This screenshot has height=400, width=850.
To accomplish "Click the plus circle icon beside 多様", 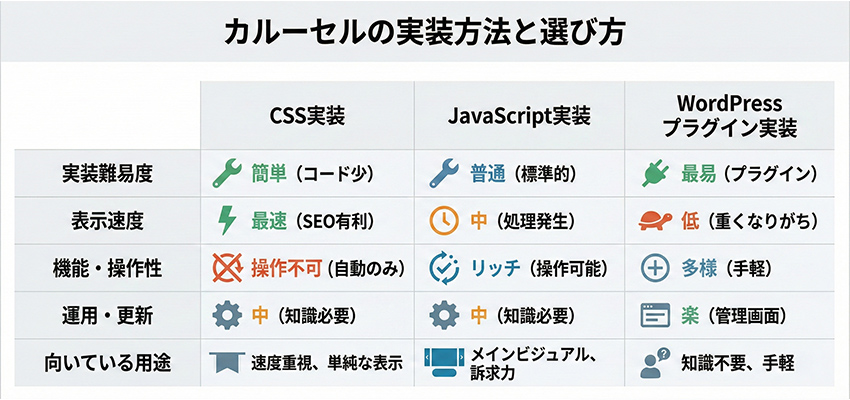I will point(654,268).
